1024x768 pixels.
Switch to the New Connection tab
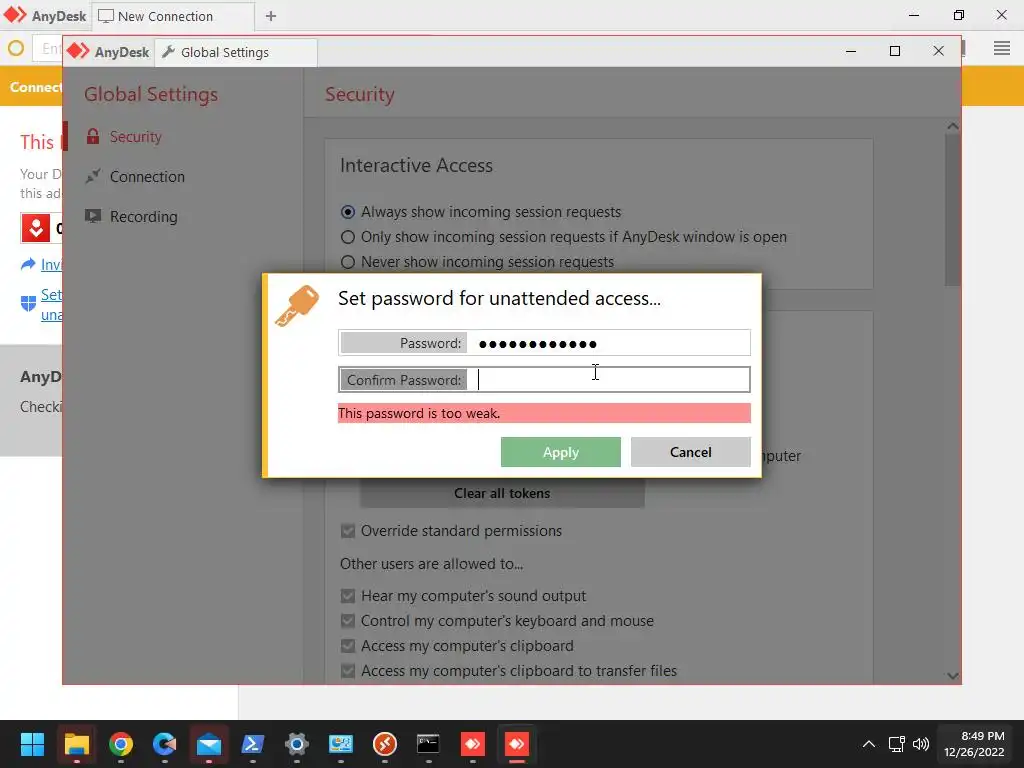(173, 16)
